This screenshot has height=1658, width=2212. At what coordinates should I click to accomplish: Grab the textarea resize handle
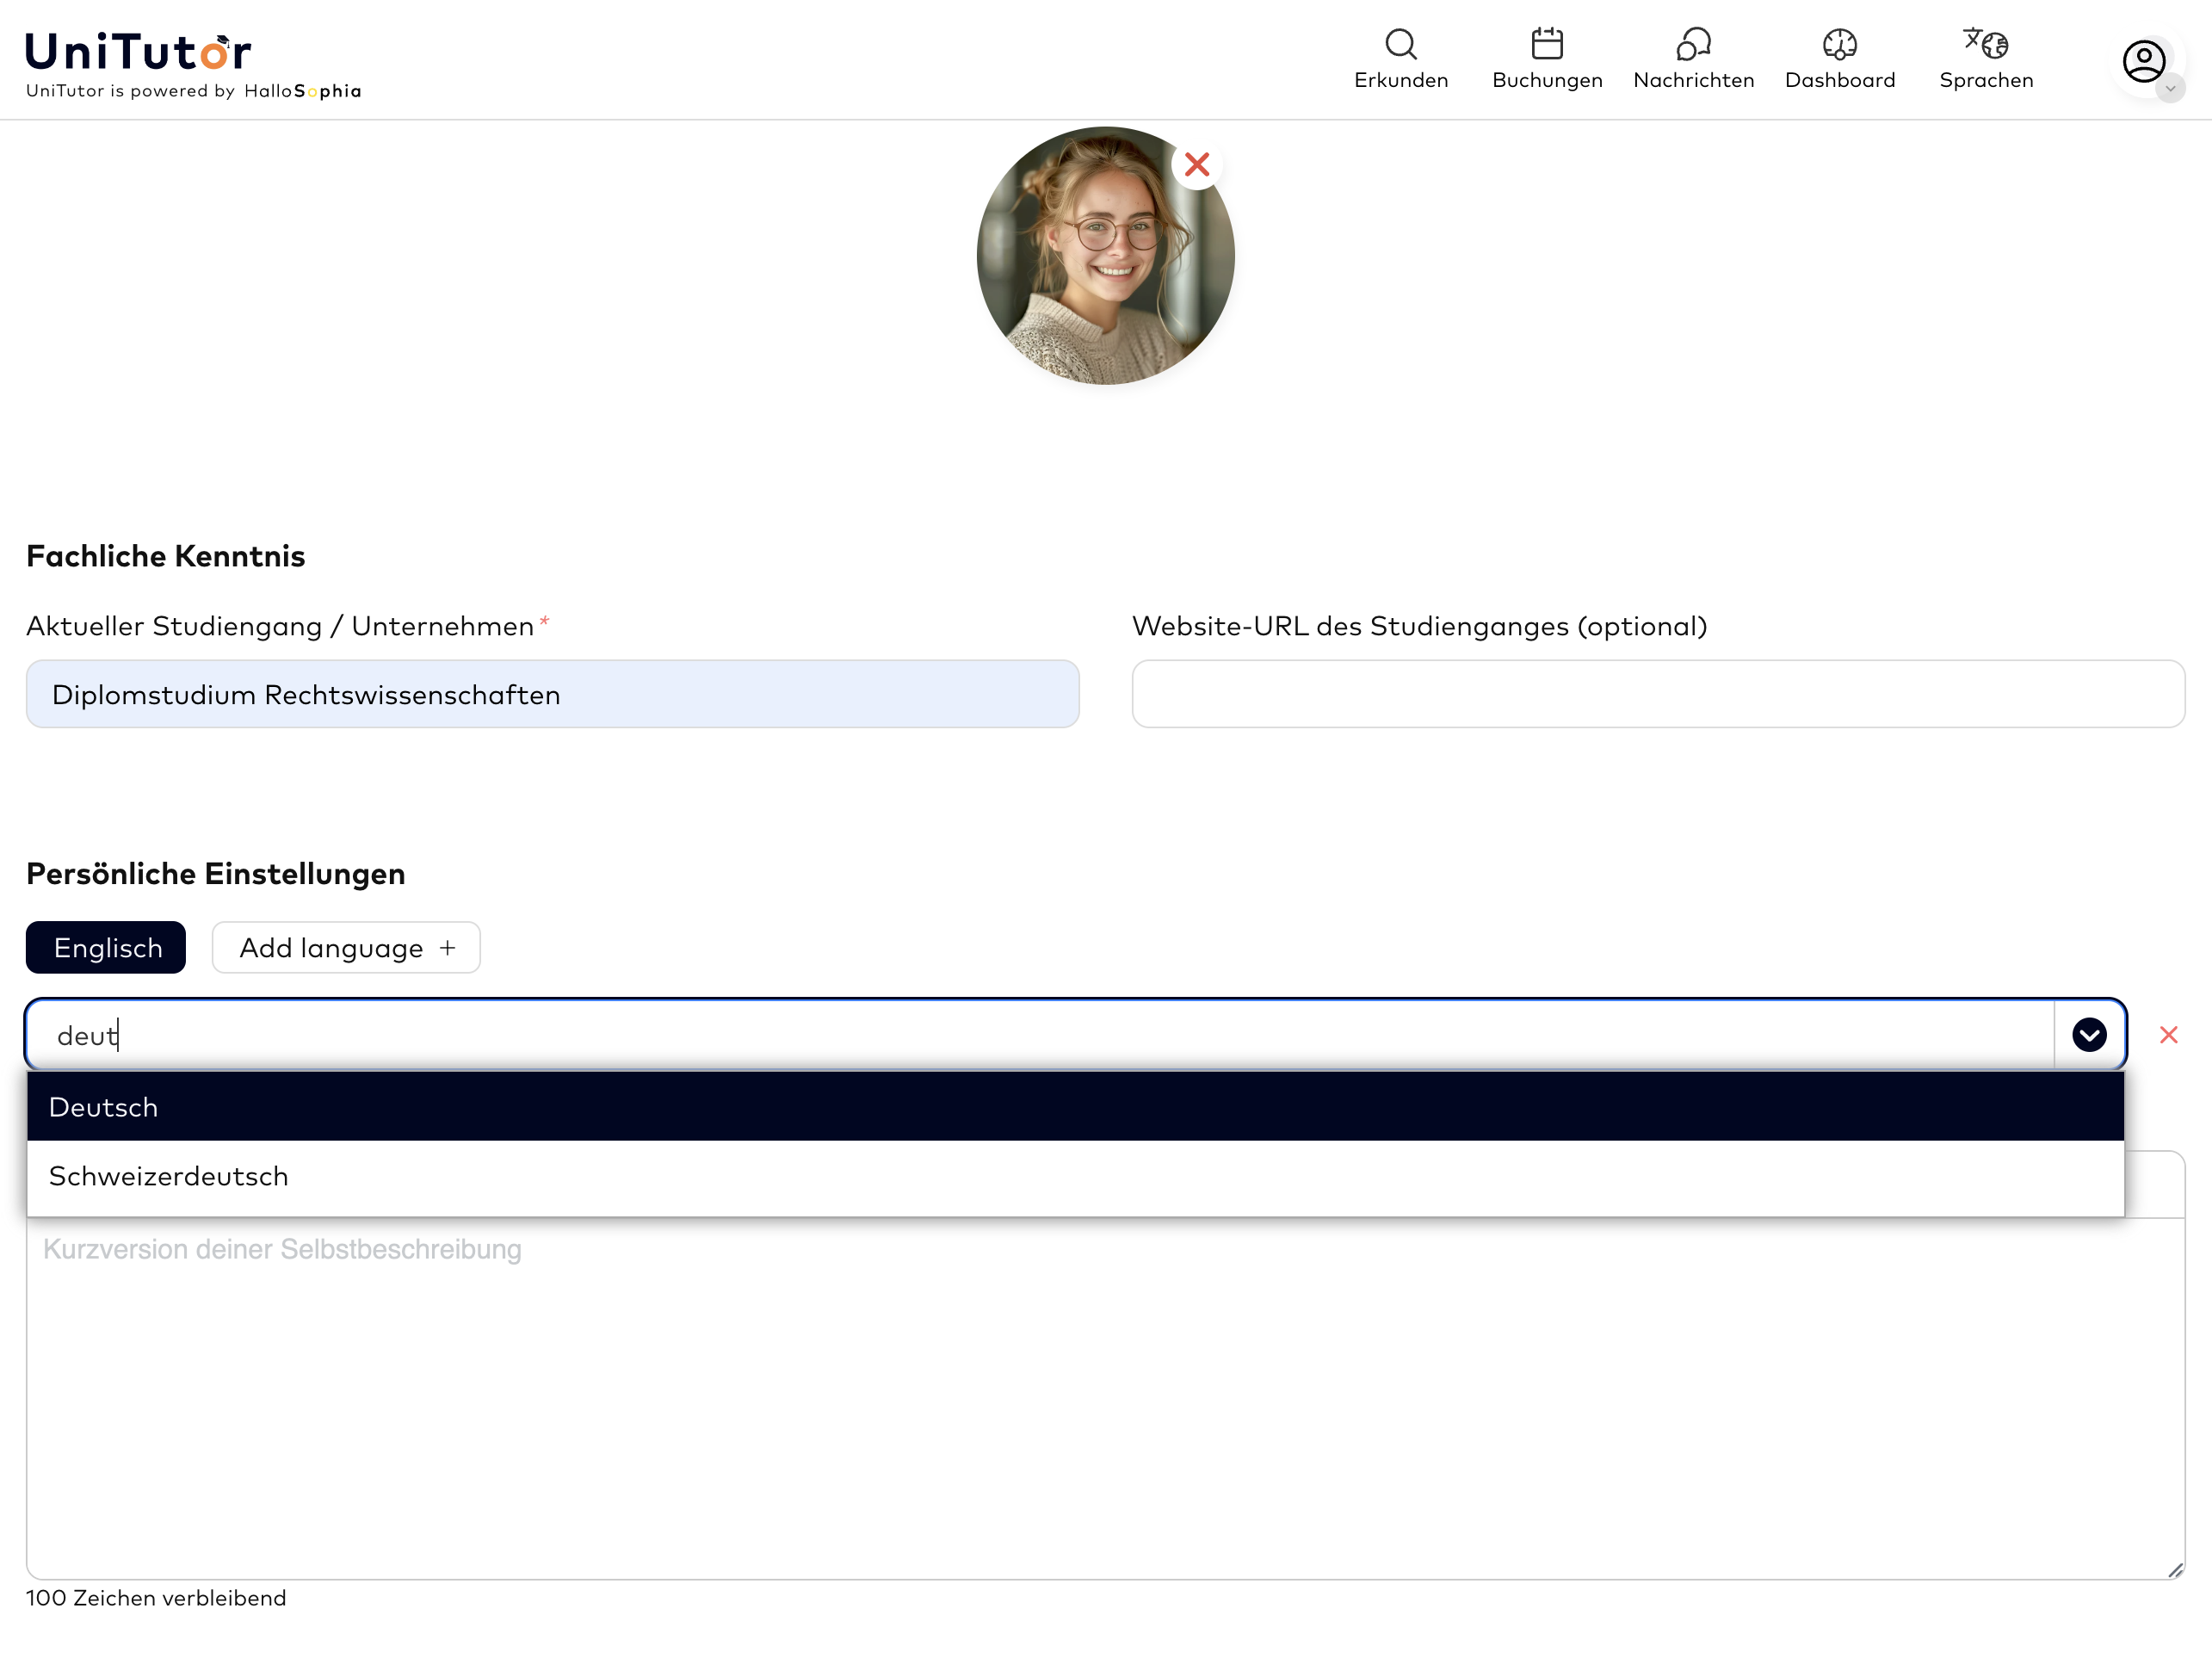[2175, 1570]
